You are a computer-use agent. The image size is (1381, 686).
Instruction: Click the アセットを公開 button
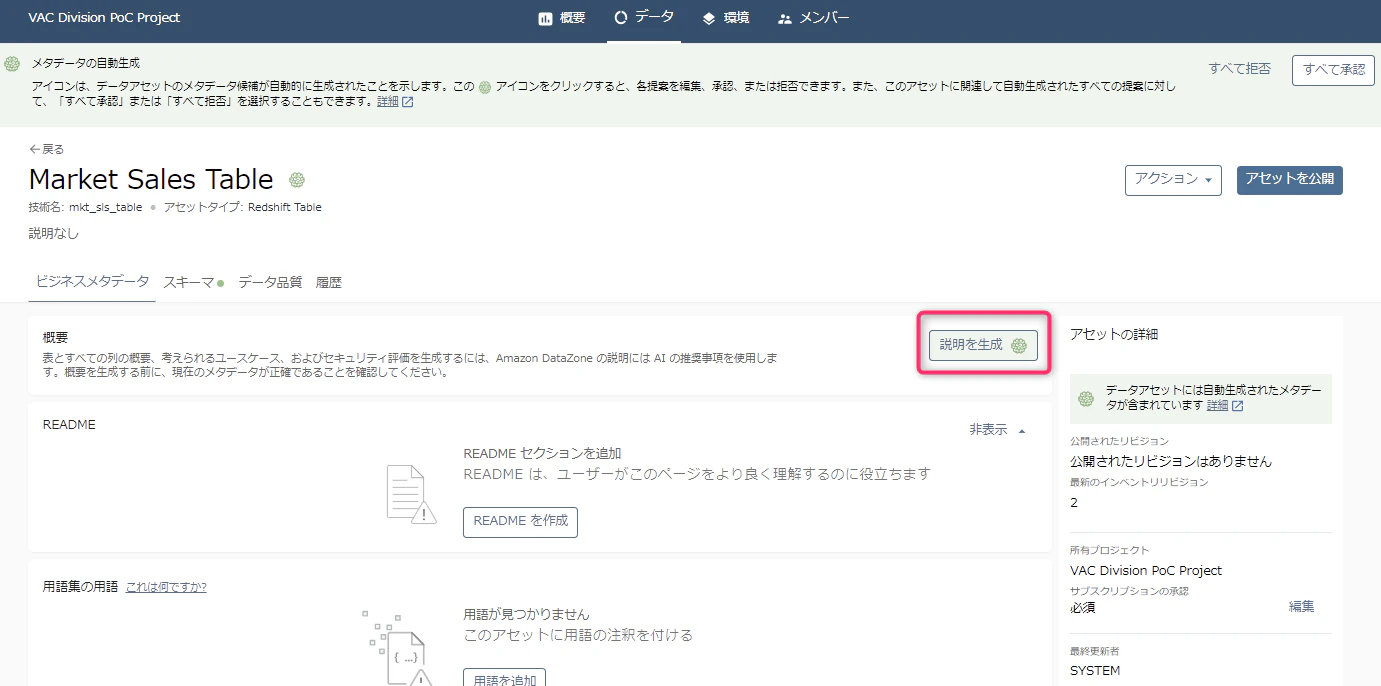point(1290,180)
